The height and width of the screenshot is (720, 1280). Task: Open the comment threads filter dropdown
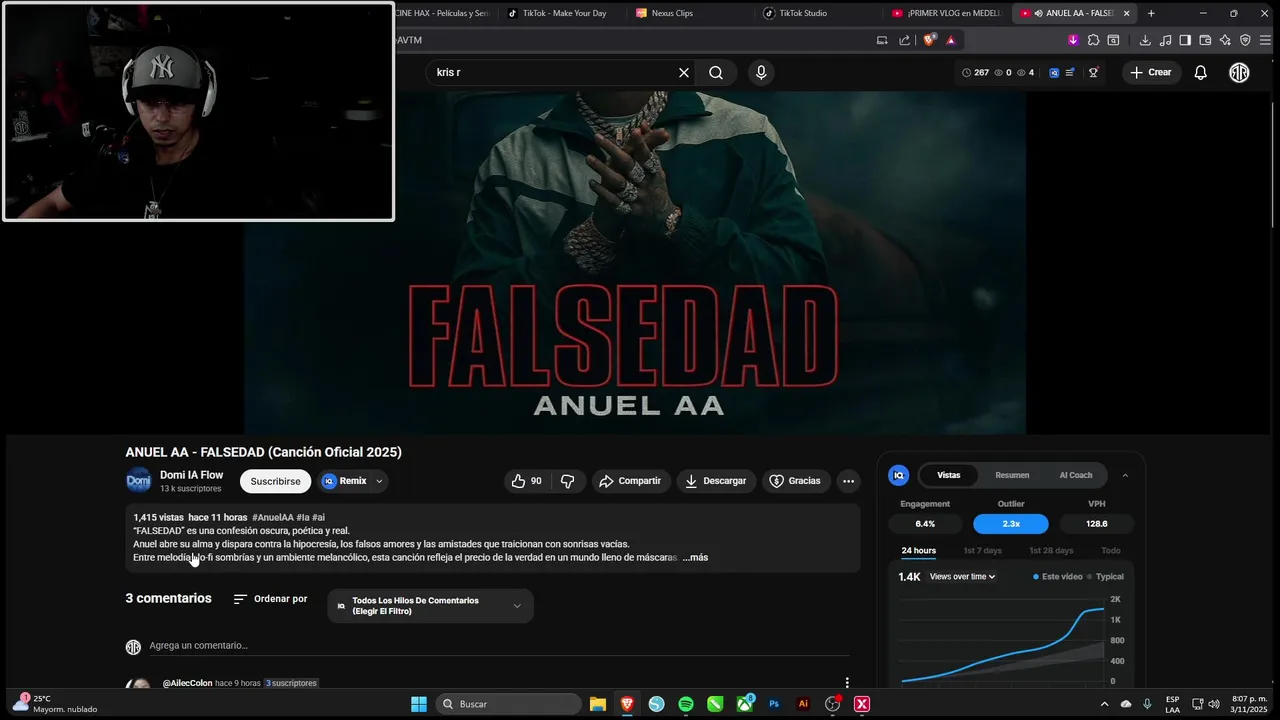point(430,606)
